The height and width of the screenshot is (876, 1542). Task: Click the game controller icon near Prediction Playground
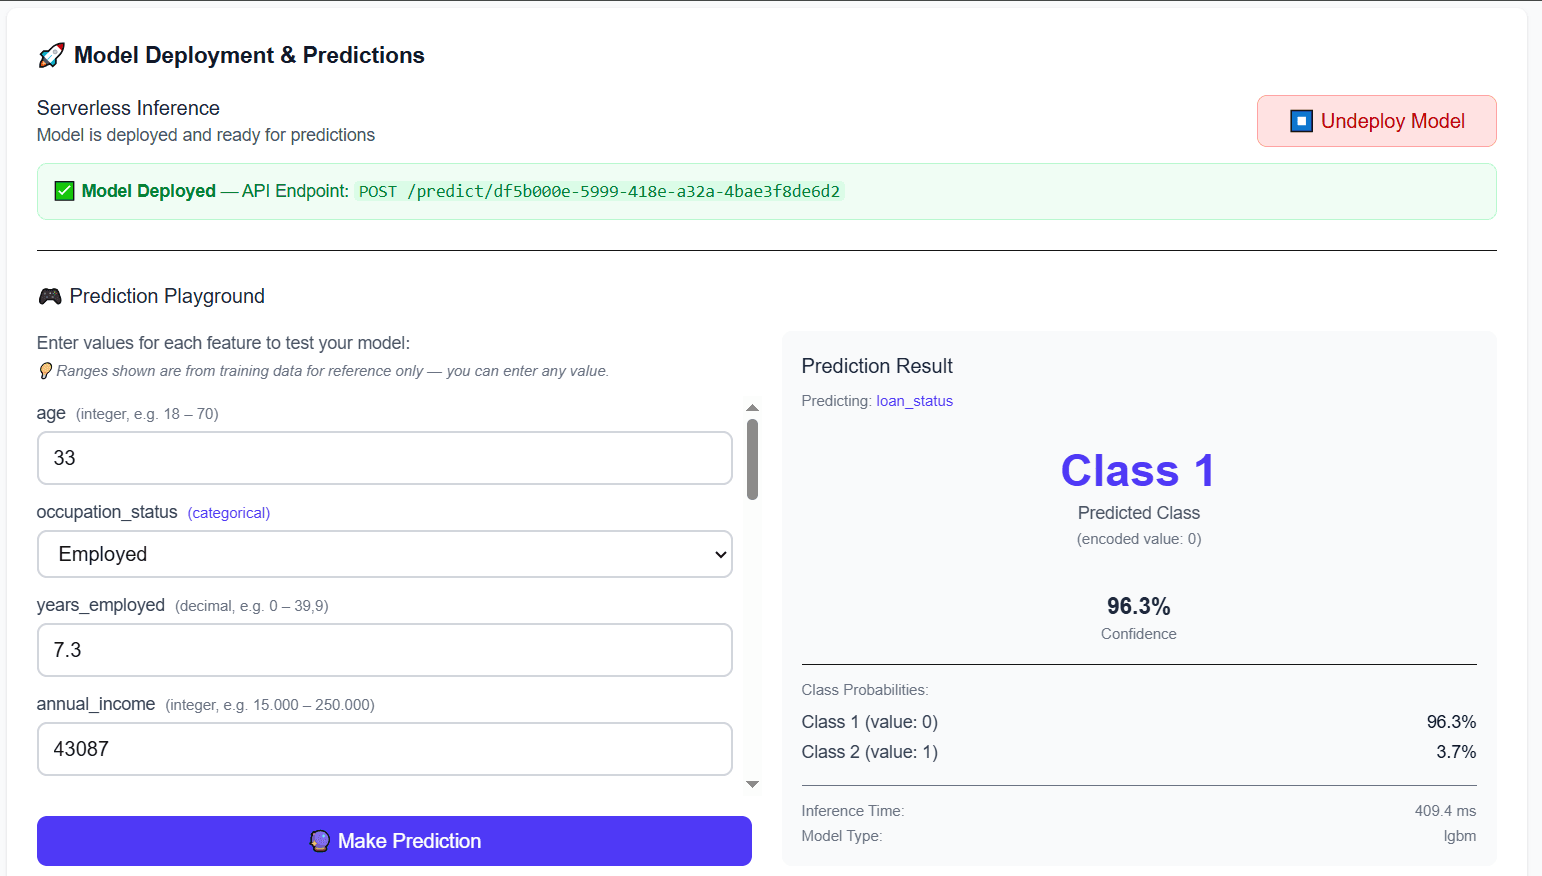(50, 295)
